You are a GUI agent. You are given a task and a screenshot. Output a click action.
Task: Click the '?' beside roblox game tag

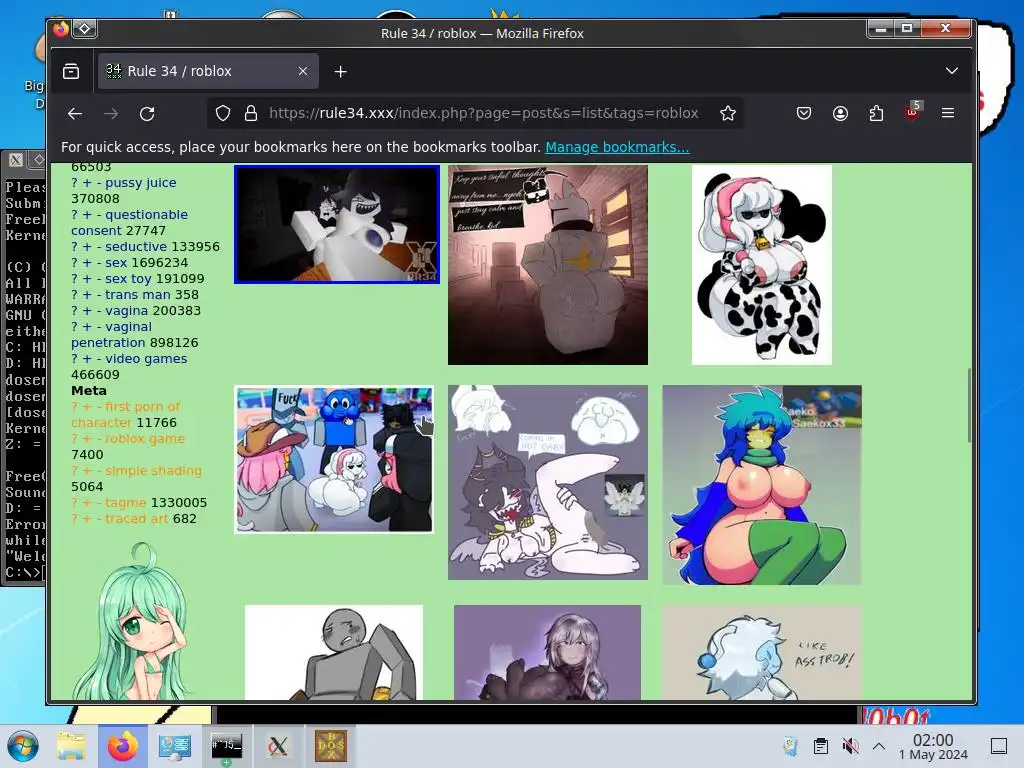click(74, 439)
